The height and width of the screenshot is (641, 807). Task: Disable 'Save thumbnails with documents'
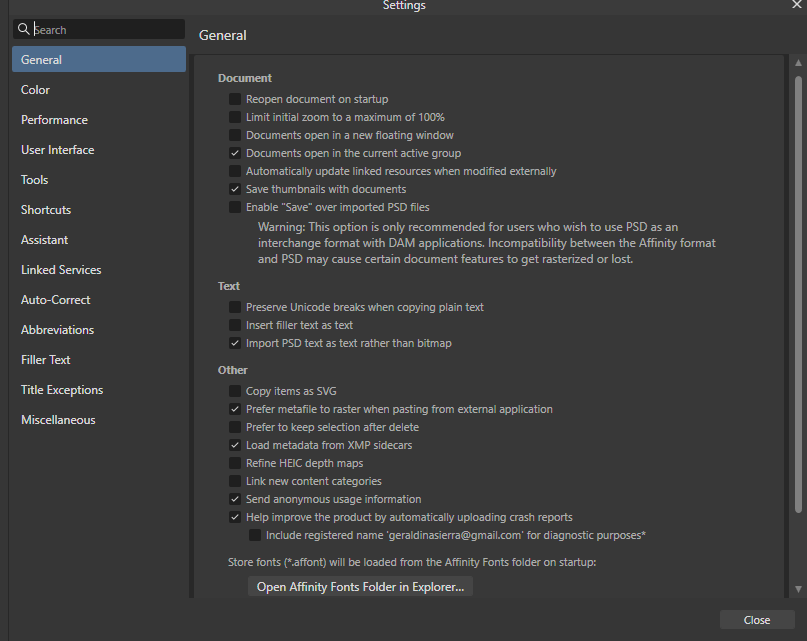[235, 189]
